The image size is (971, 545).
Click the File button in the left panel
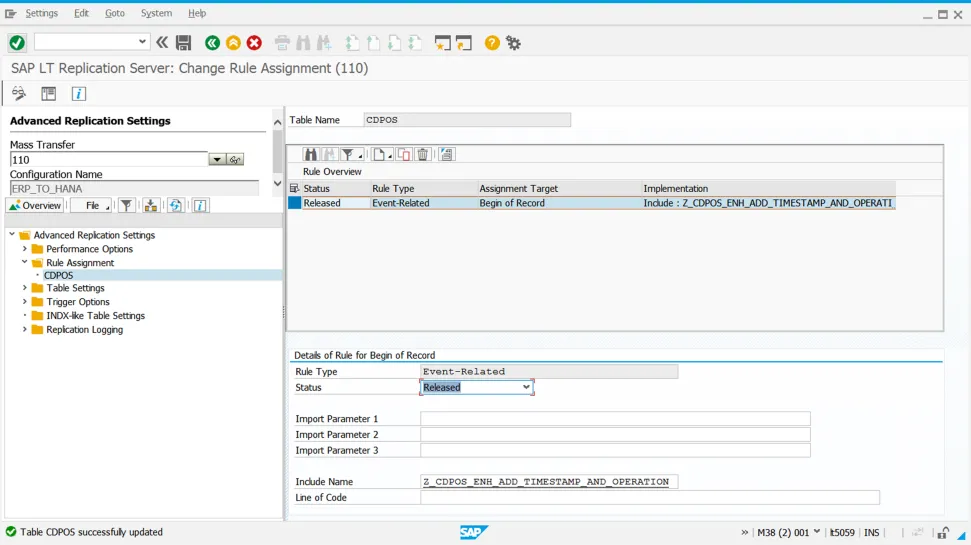91,205
